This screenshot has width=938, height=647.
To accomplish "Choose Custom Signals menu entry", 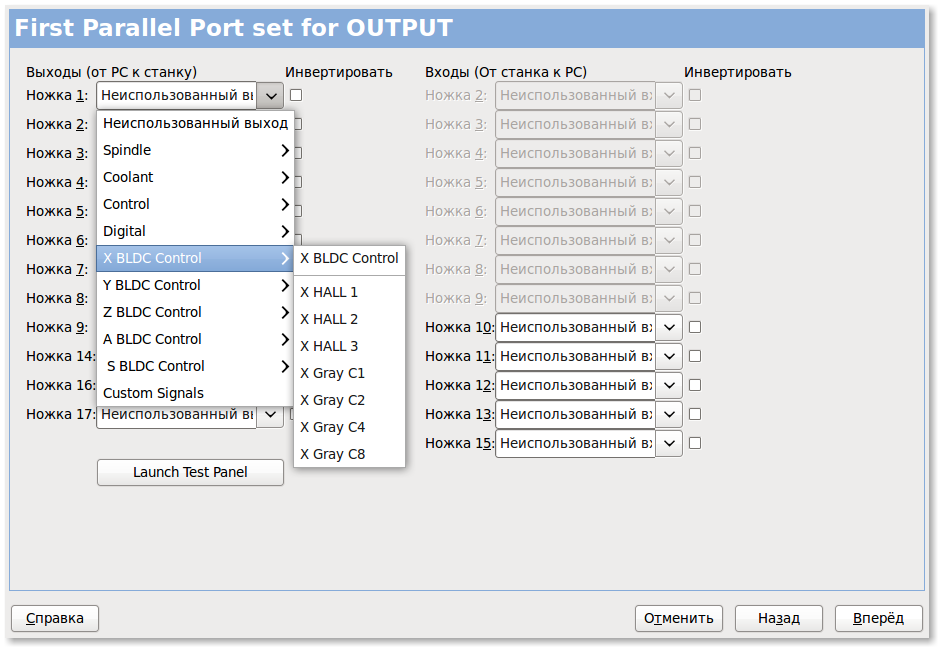I will pos(153,393).
